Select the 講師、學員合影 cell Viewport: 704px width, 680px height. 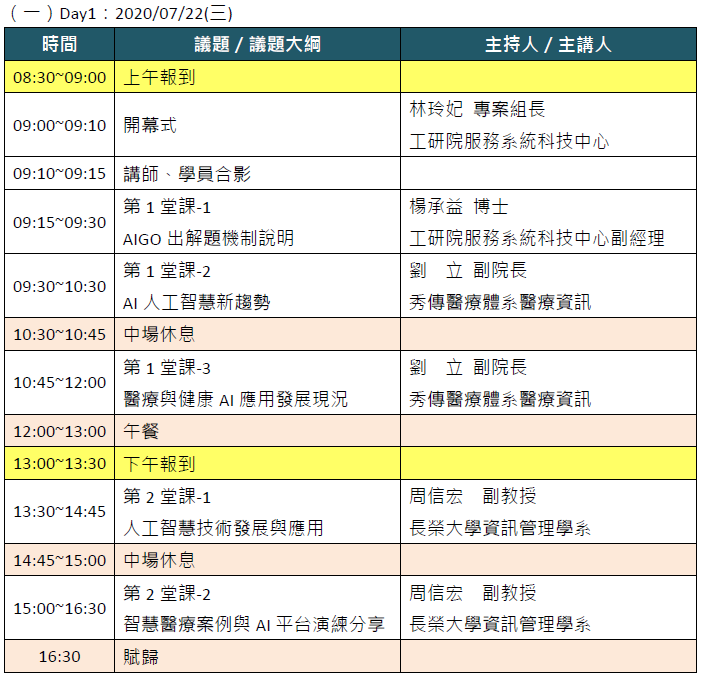click(x=187, y=174)
